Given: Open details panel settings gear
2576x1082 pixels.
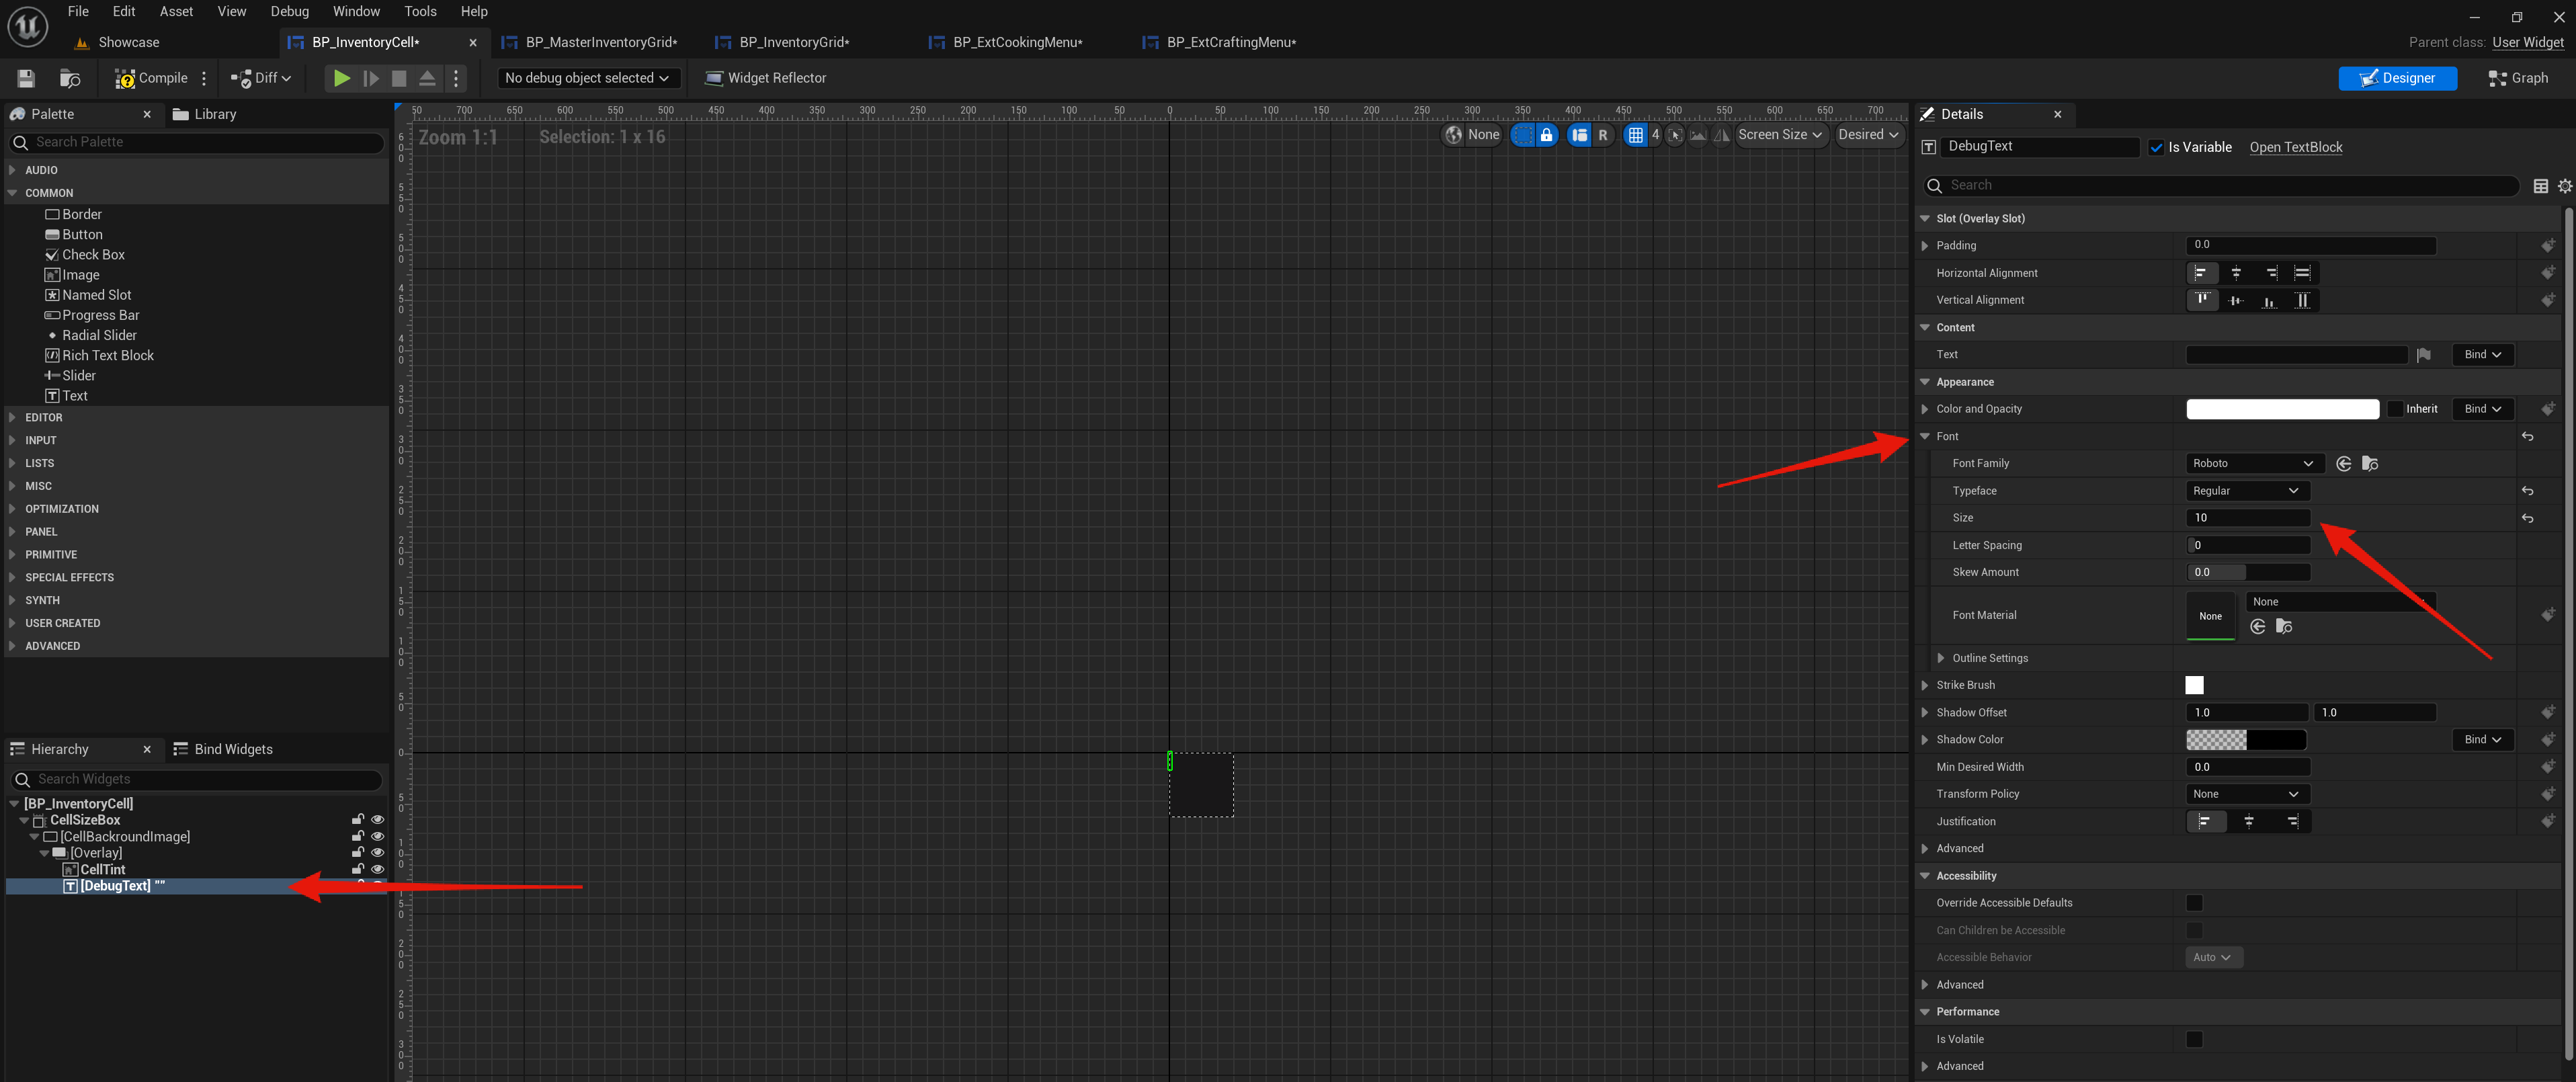Looking at the screenshot, I should [x=2564, y=186].
